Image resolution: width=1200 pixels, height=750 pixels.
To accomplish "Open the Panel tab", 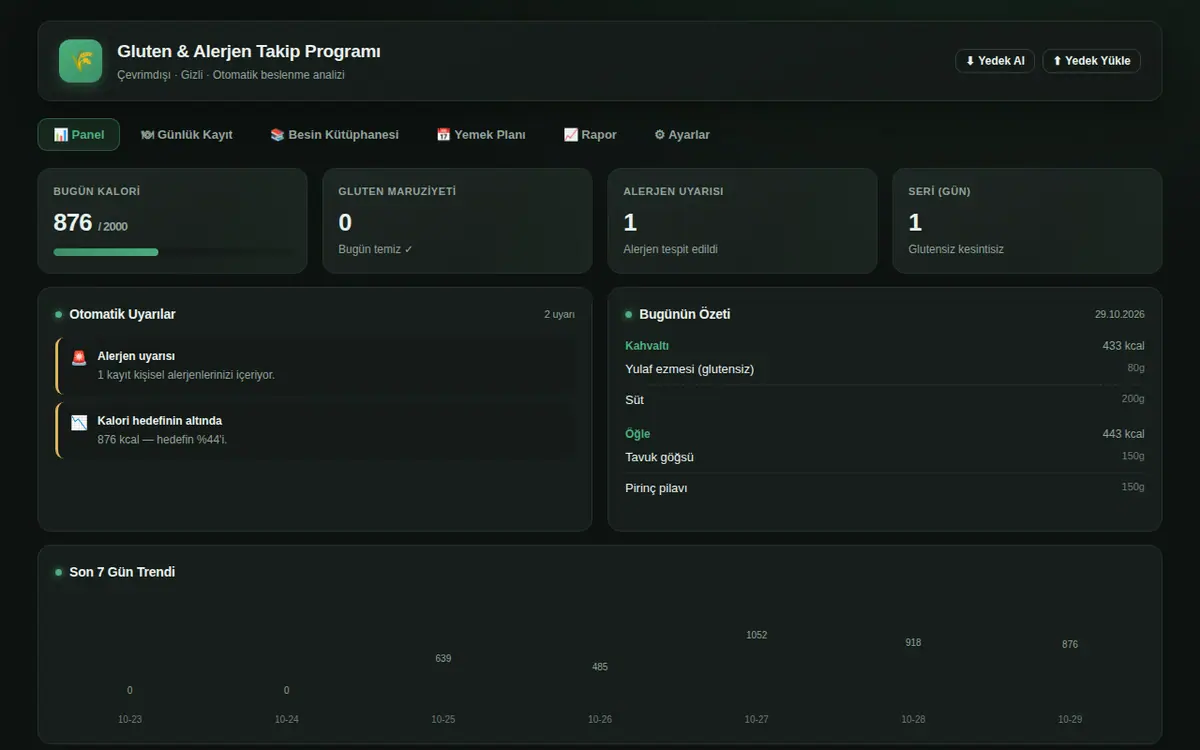I will coord(79,135).
